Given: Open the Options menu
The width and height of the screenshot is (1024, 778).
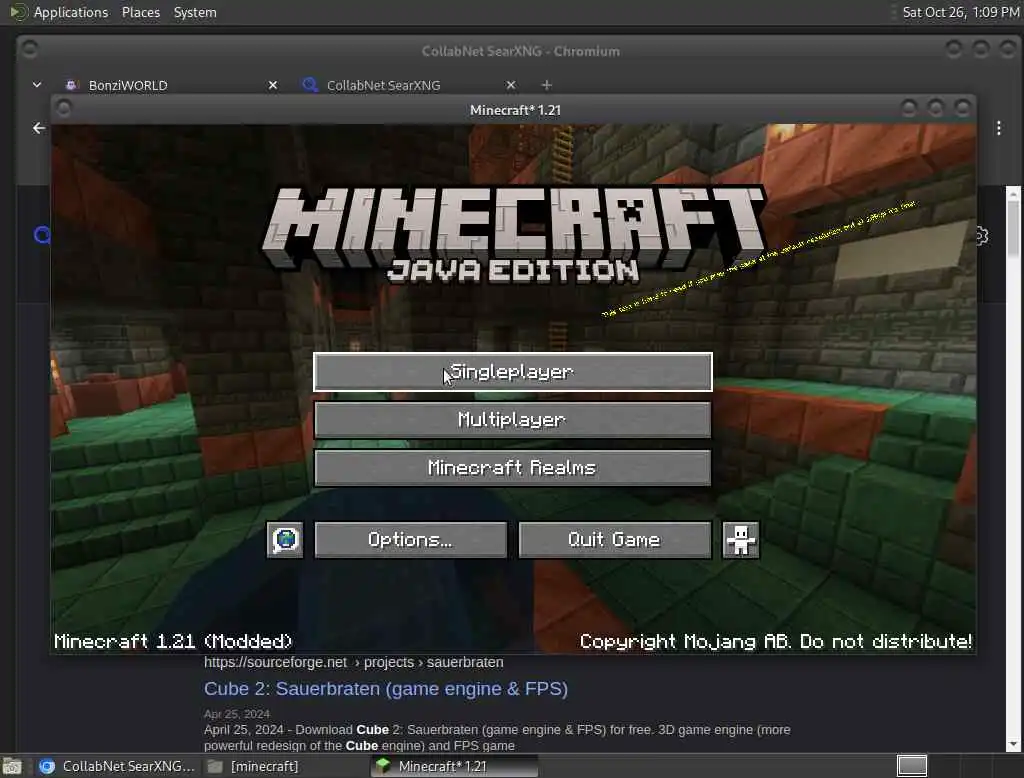Looking at the screenshot, I should click(410, 540).
